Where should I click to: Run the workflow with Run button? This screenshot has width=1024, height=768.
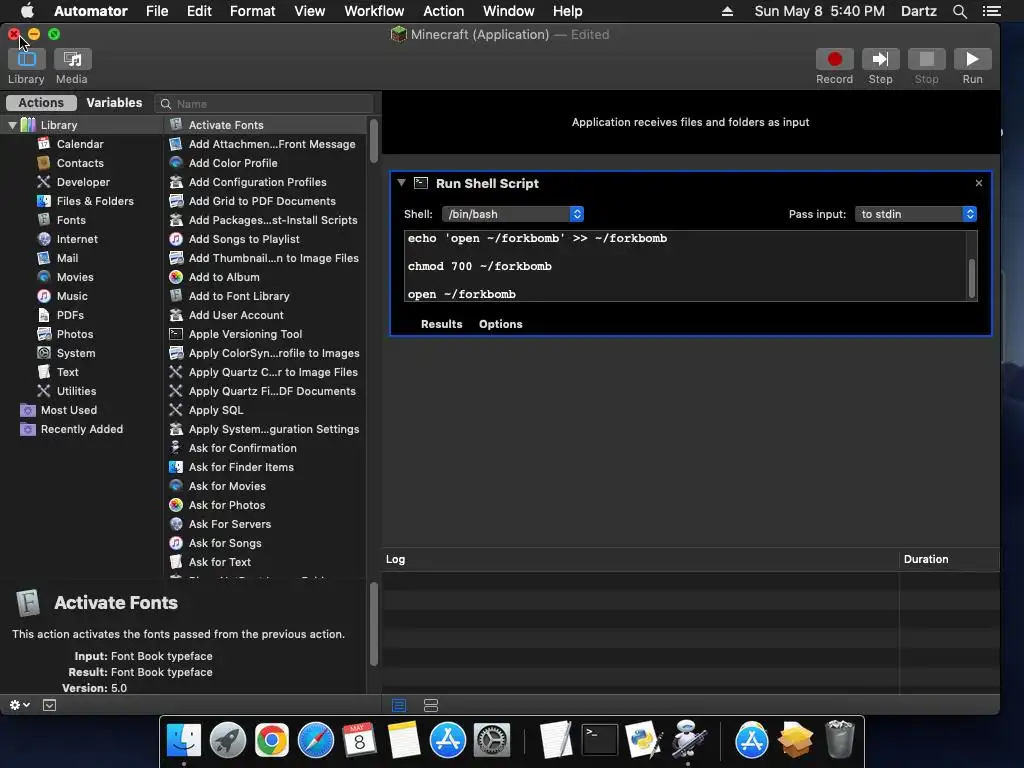coord(972,59)
